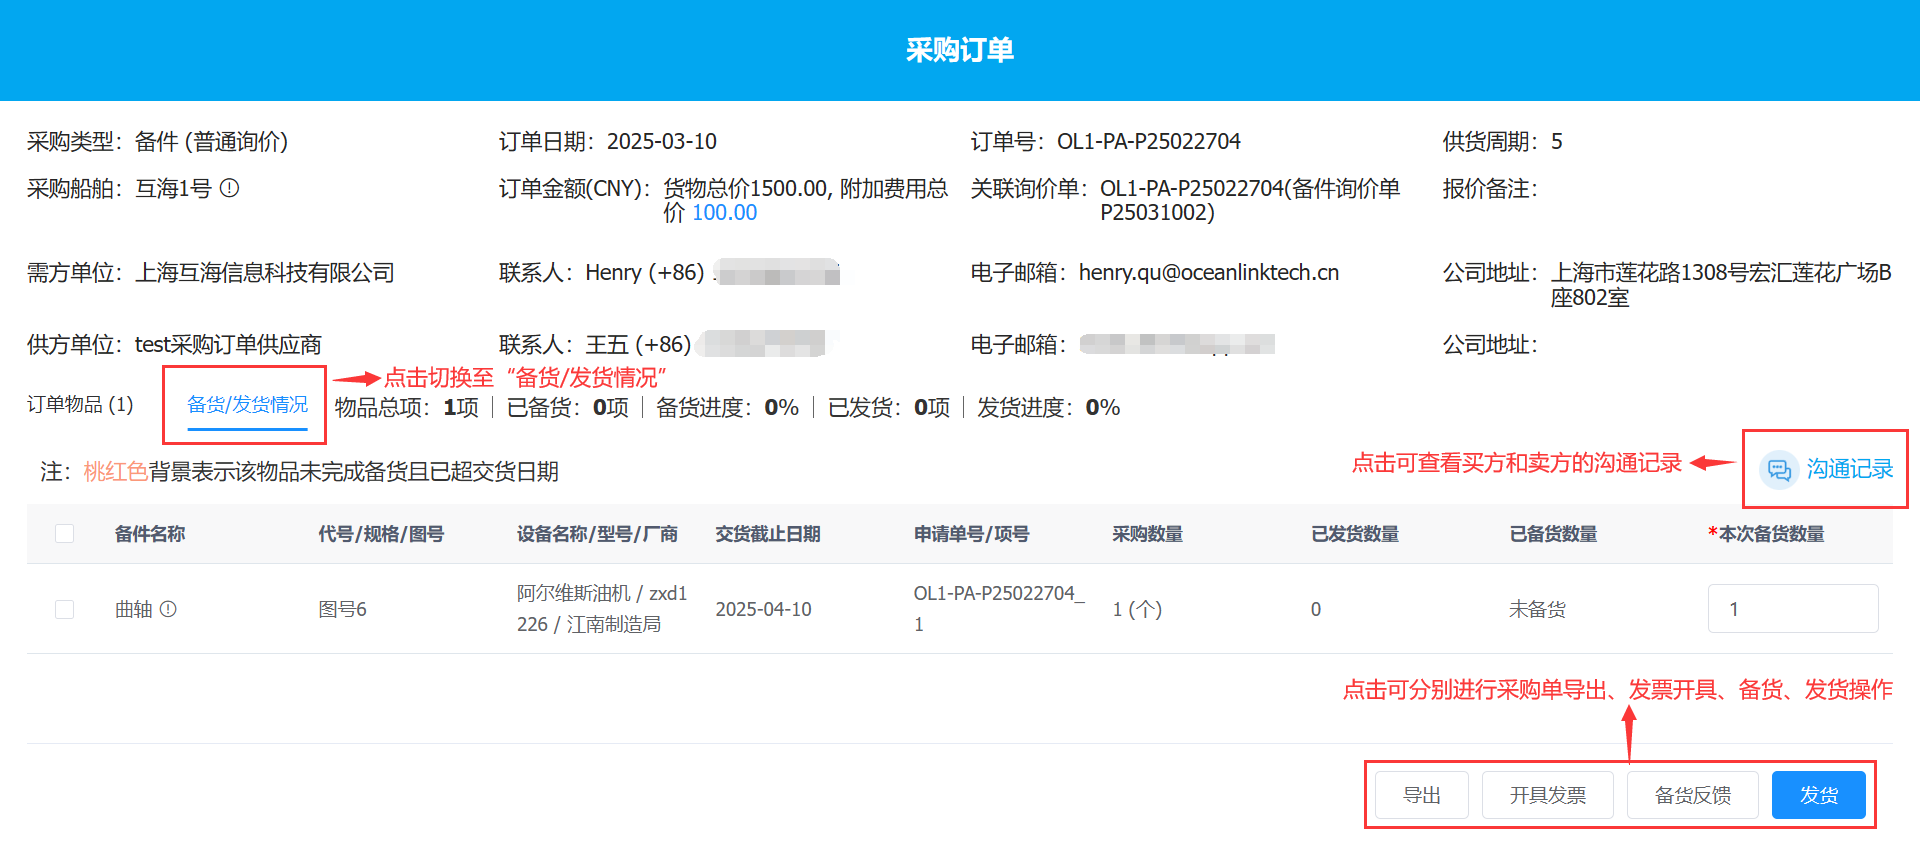Click the 本次备货数量 column header

(x=1766, y=534)
